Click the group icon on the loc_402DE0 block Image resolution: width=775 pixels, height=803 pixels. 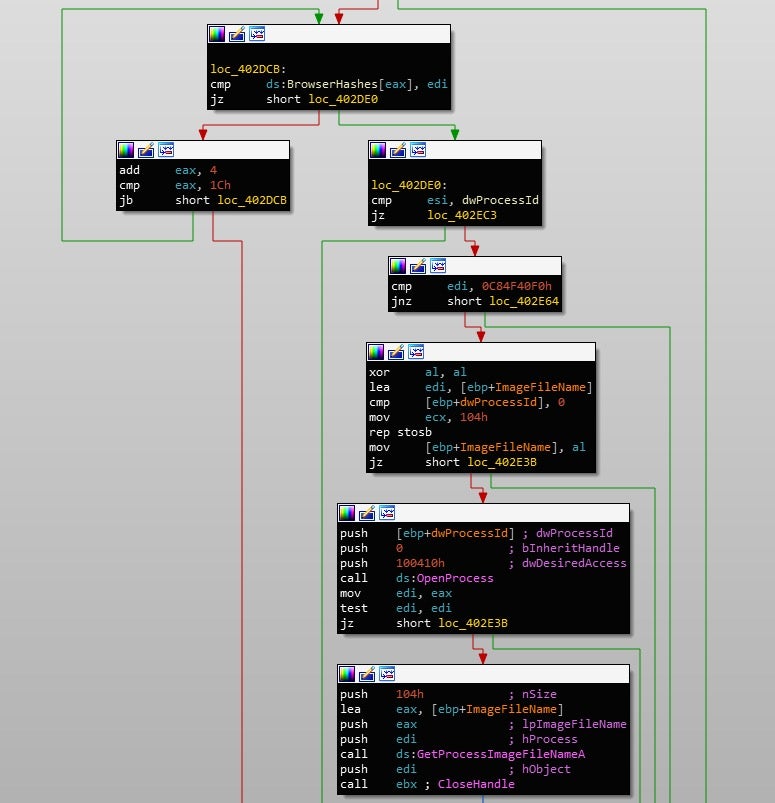click(x=418, y=150)
